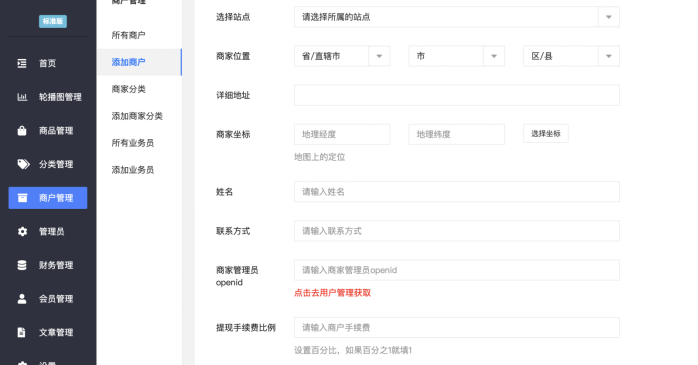
Task: Click the arrow of the 选择站点 dropdown
Action: point(609,17)
